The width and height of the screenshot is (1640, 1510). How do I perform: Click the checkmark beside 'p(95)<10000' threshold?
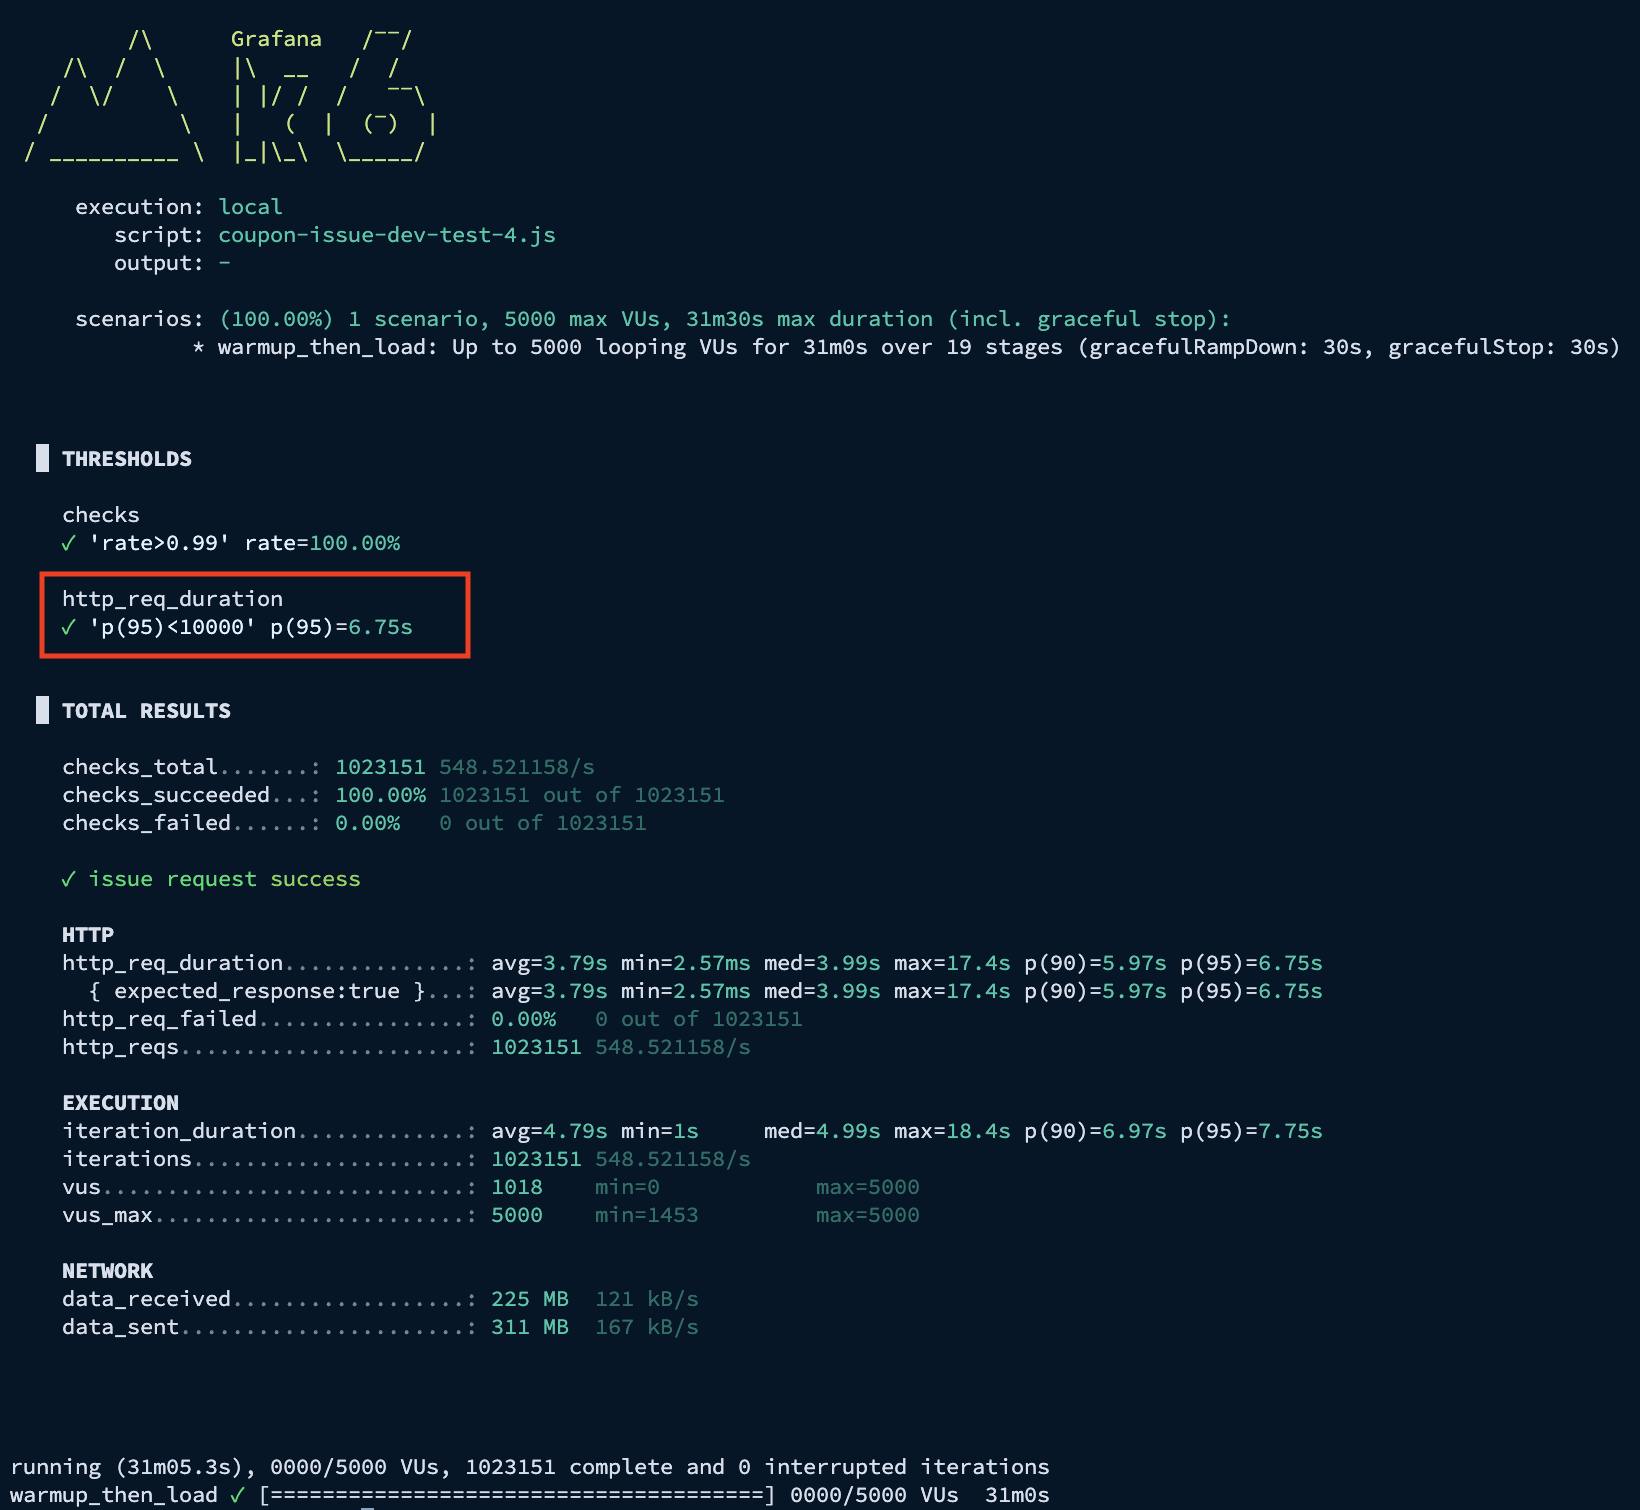click(68, 627)
